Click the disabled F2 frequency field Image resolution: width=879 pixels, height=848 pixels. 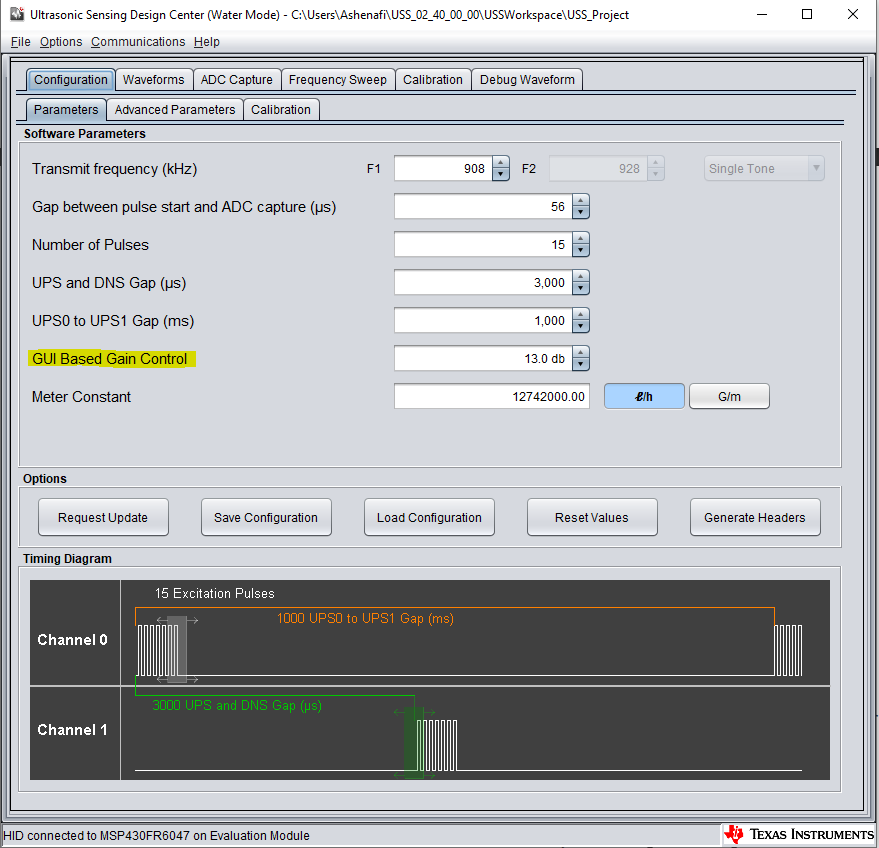point(598,169)
